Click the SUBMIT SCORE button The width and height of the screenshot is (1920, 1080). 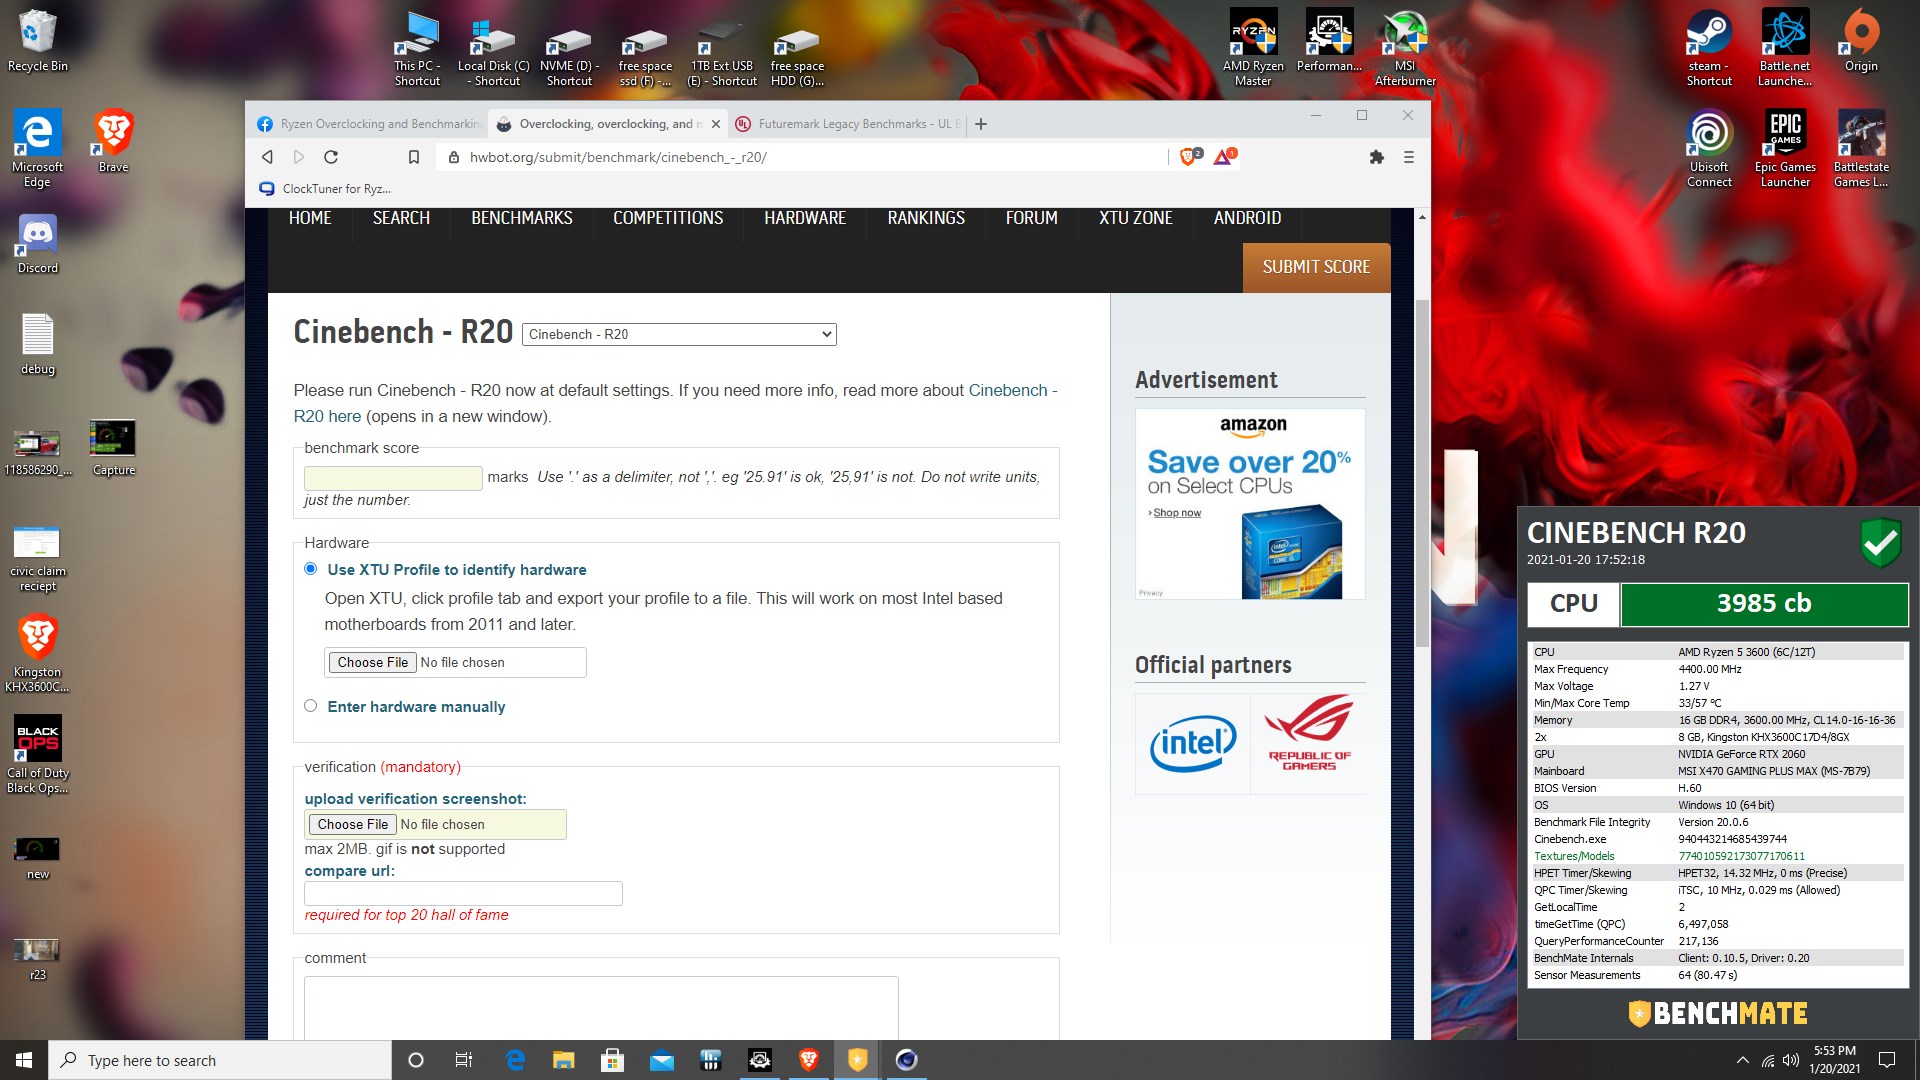(1316, 267)
